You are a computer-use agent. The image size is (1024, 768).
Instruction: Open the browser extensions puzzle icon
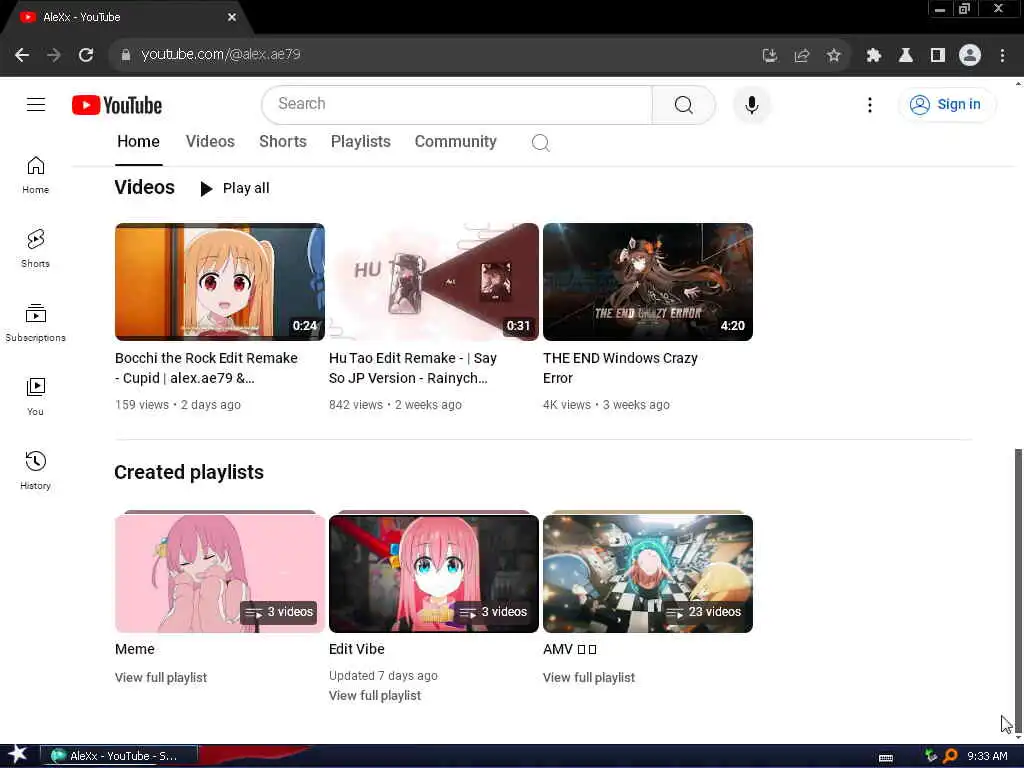click(x=873, y=56)
